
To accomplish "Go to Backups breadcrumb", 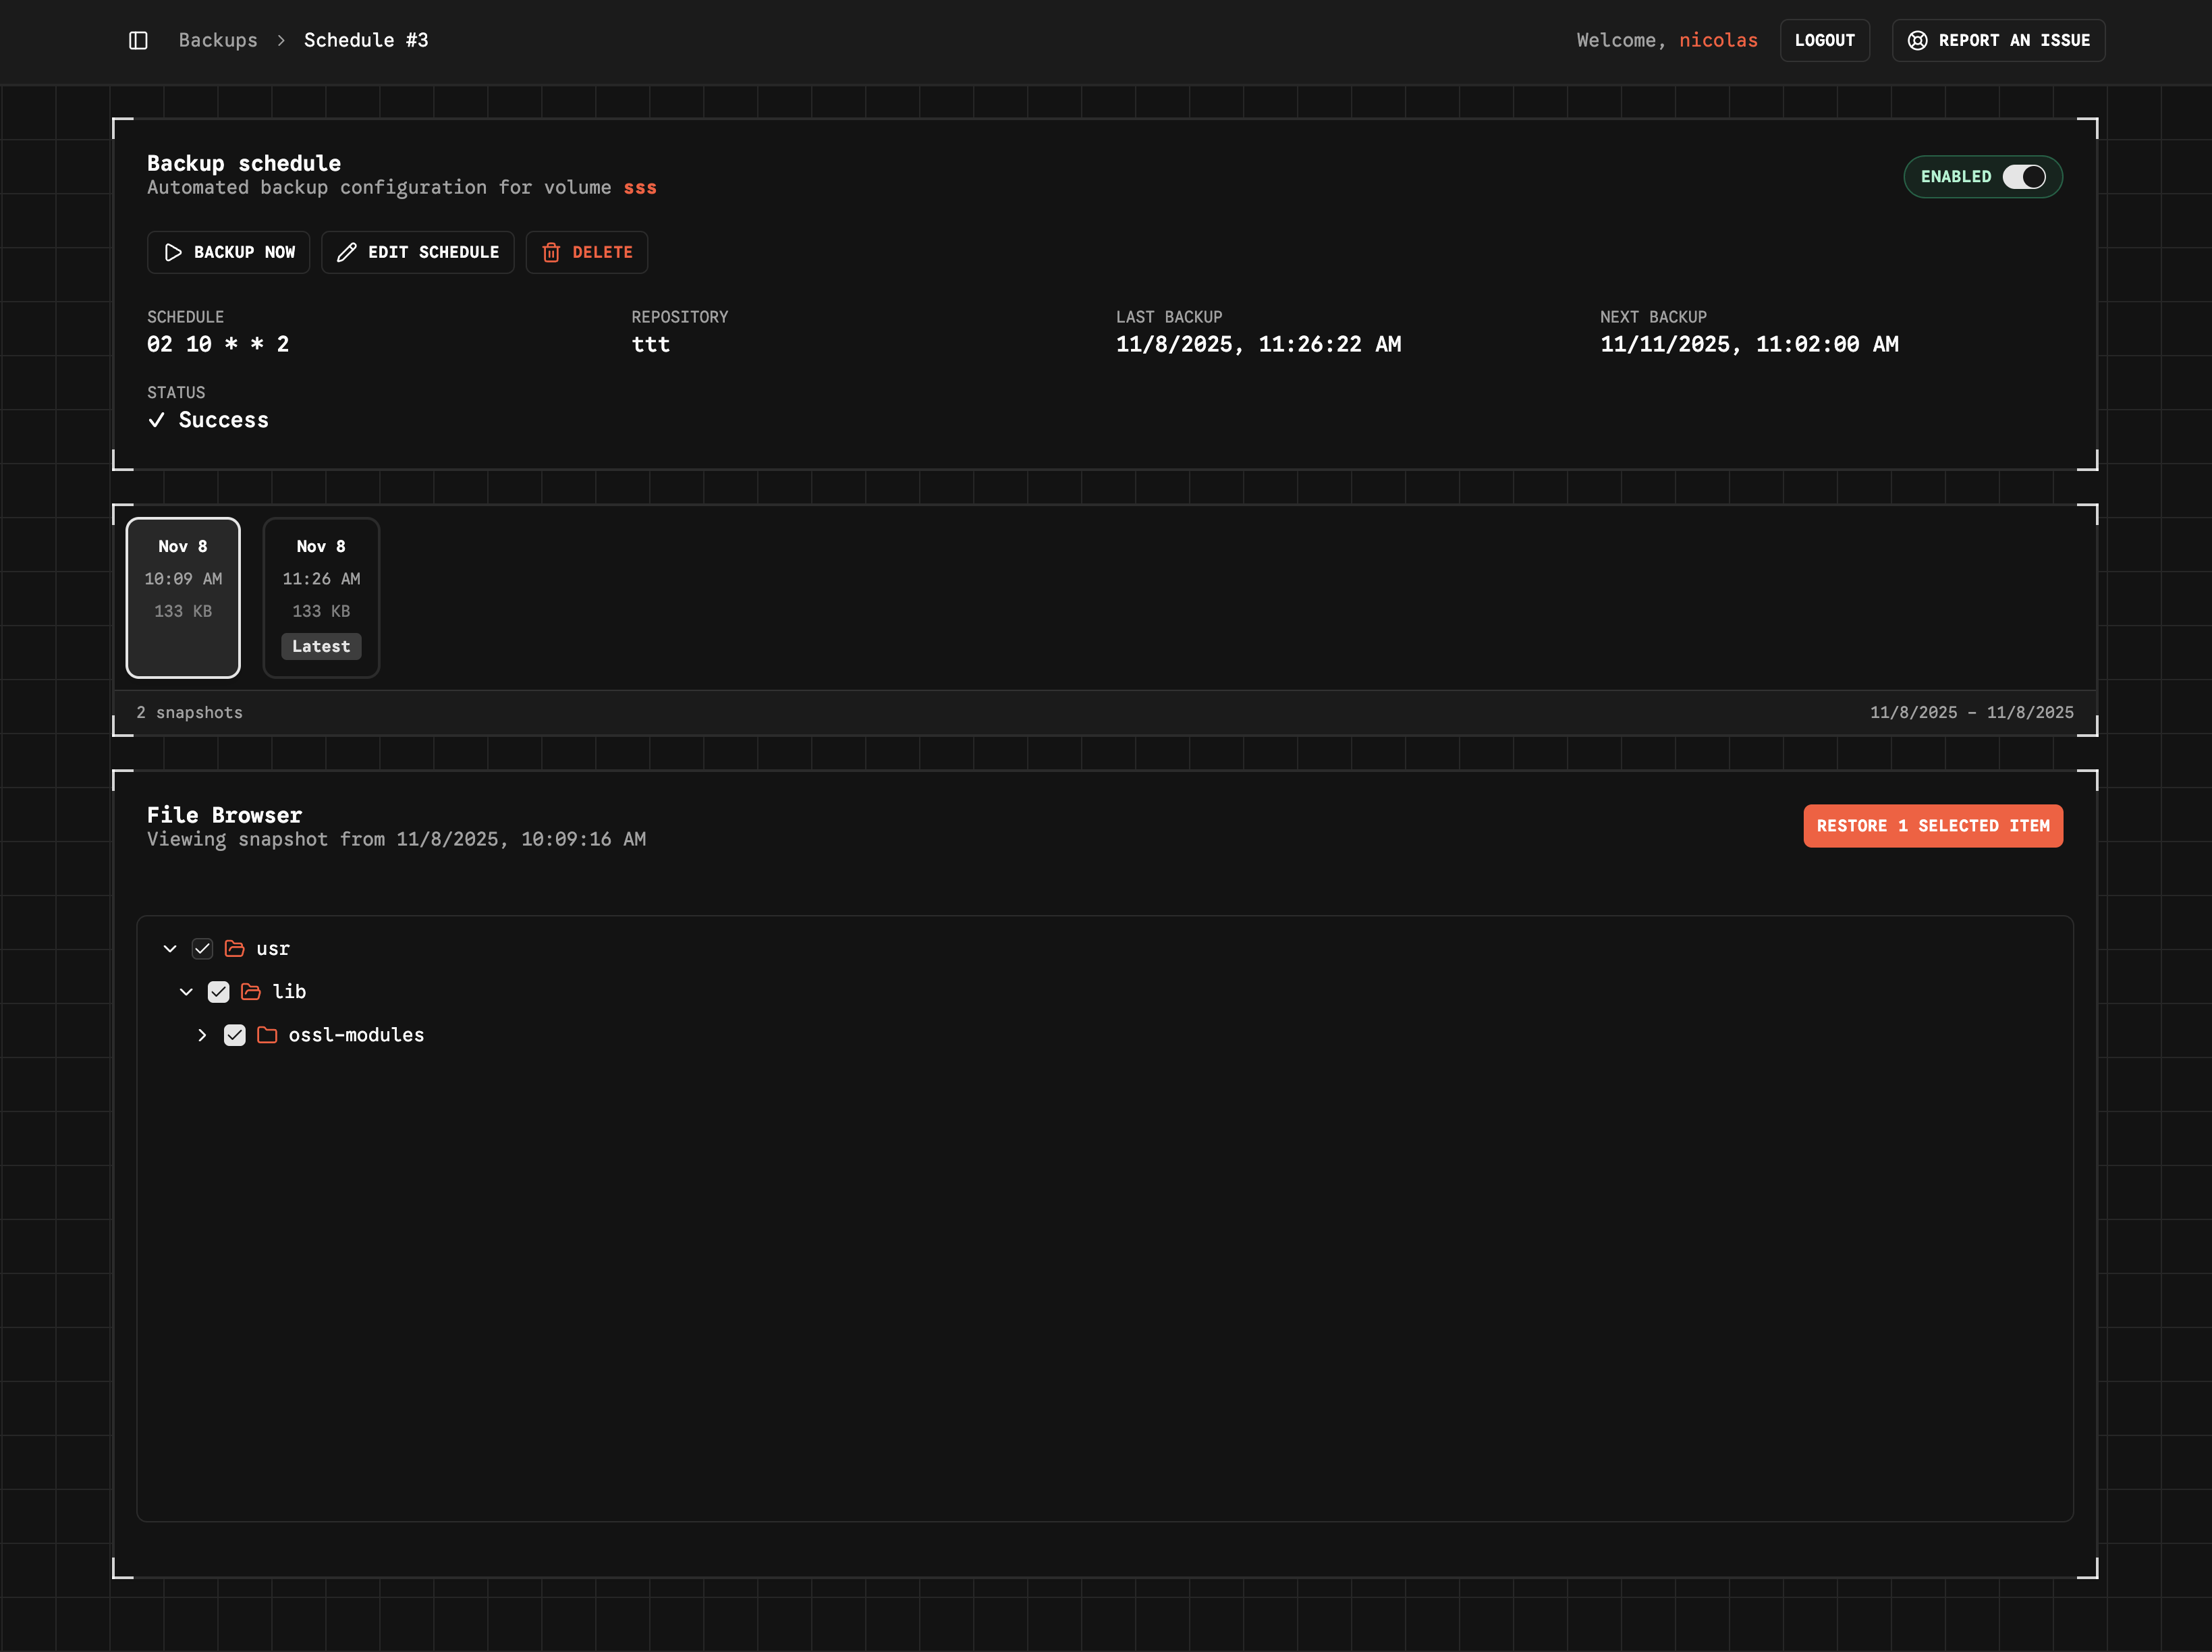I will point(218,40).
